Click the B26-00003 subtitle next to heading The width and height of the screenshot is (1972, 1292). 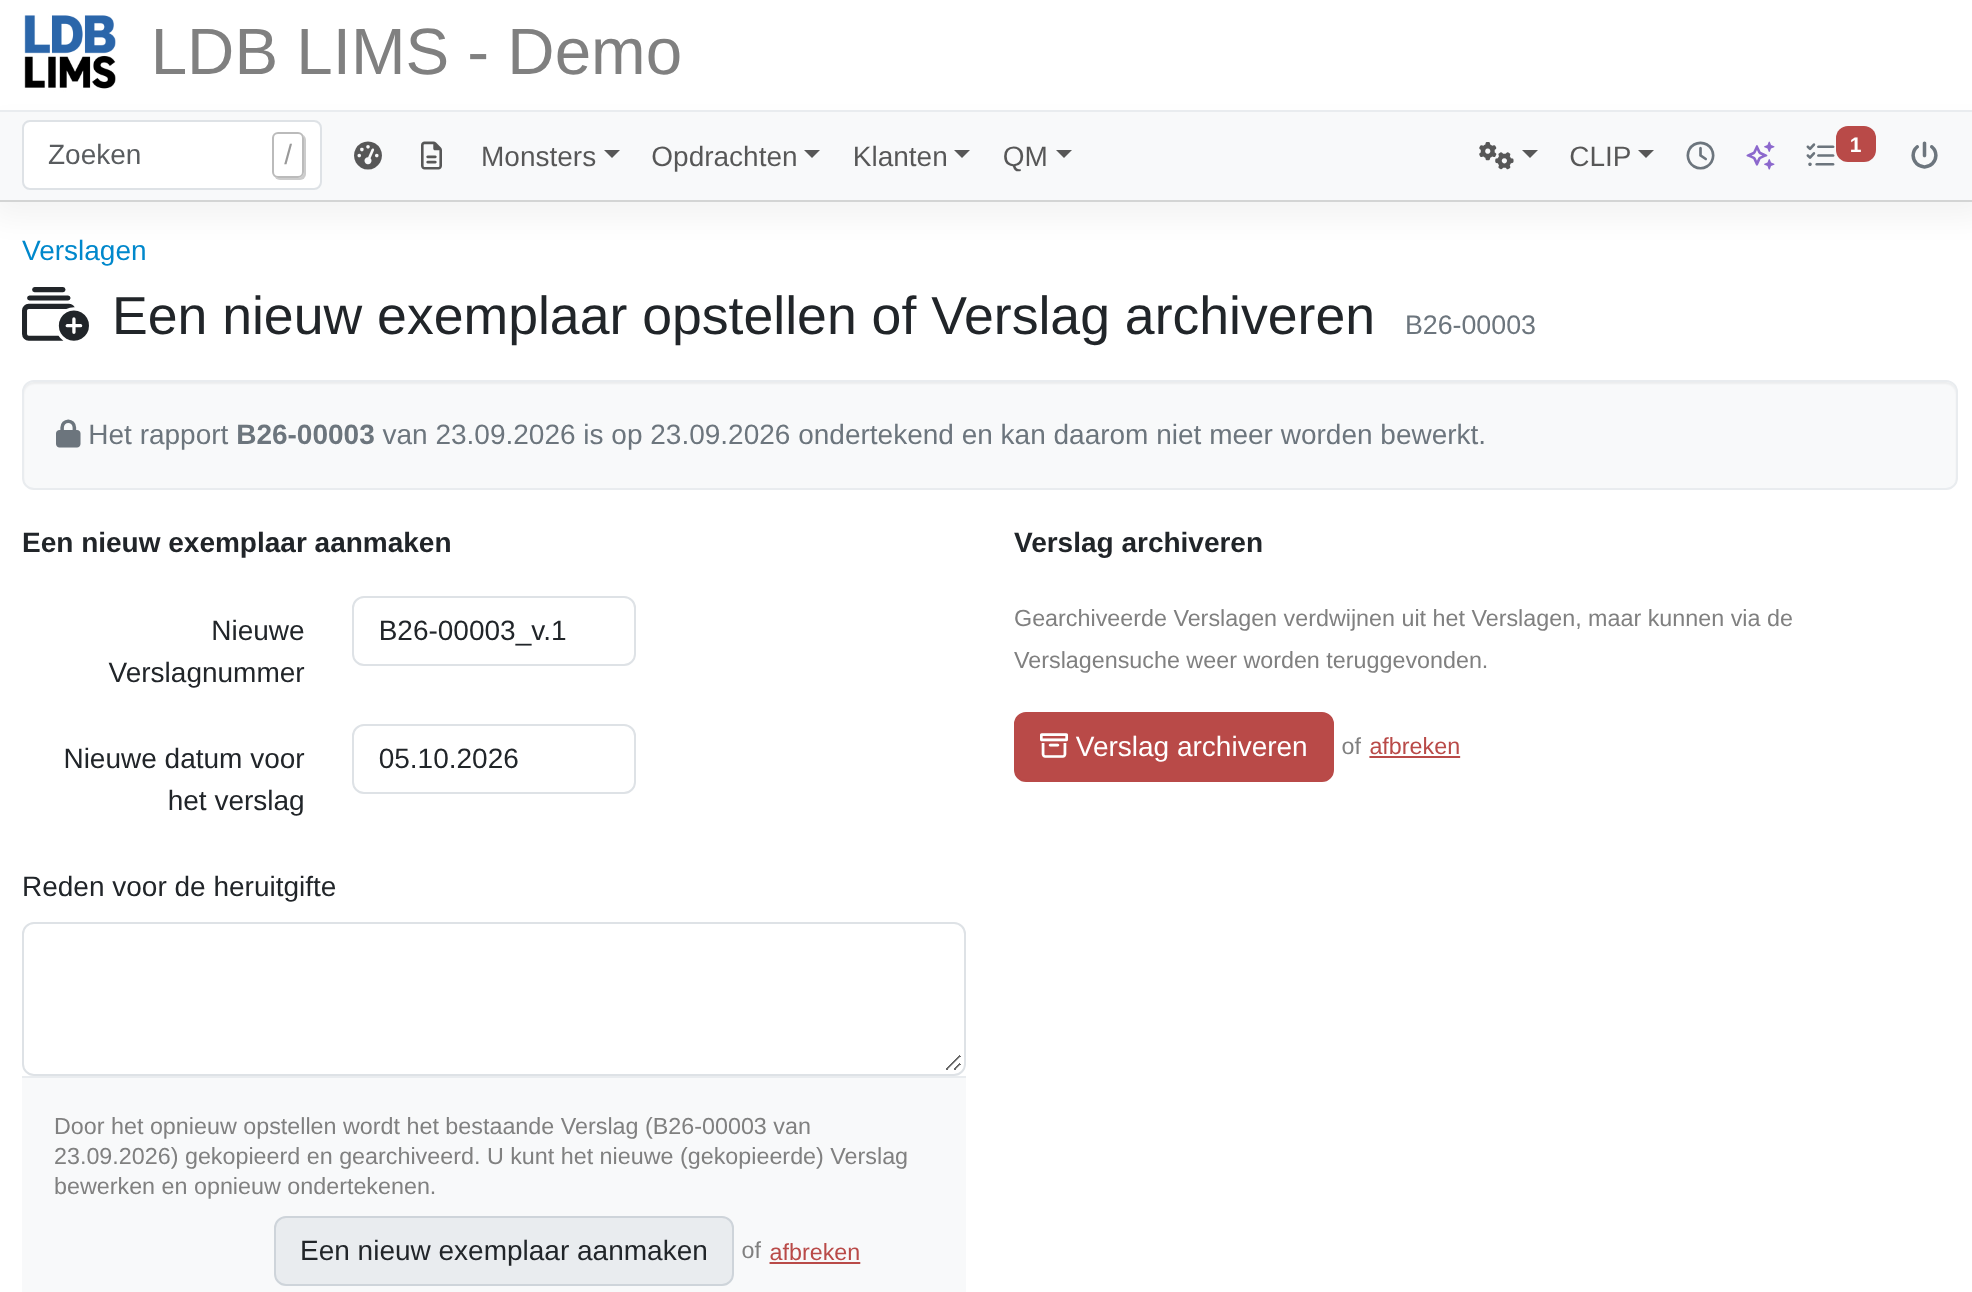pyautogui.click(x=1470, y=325)
